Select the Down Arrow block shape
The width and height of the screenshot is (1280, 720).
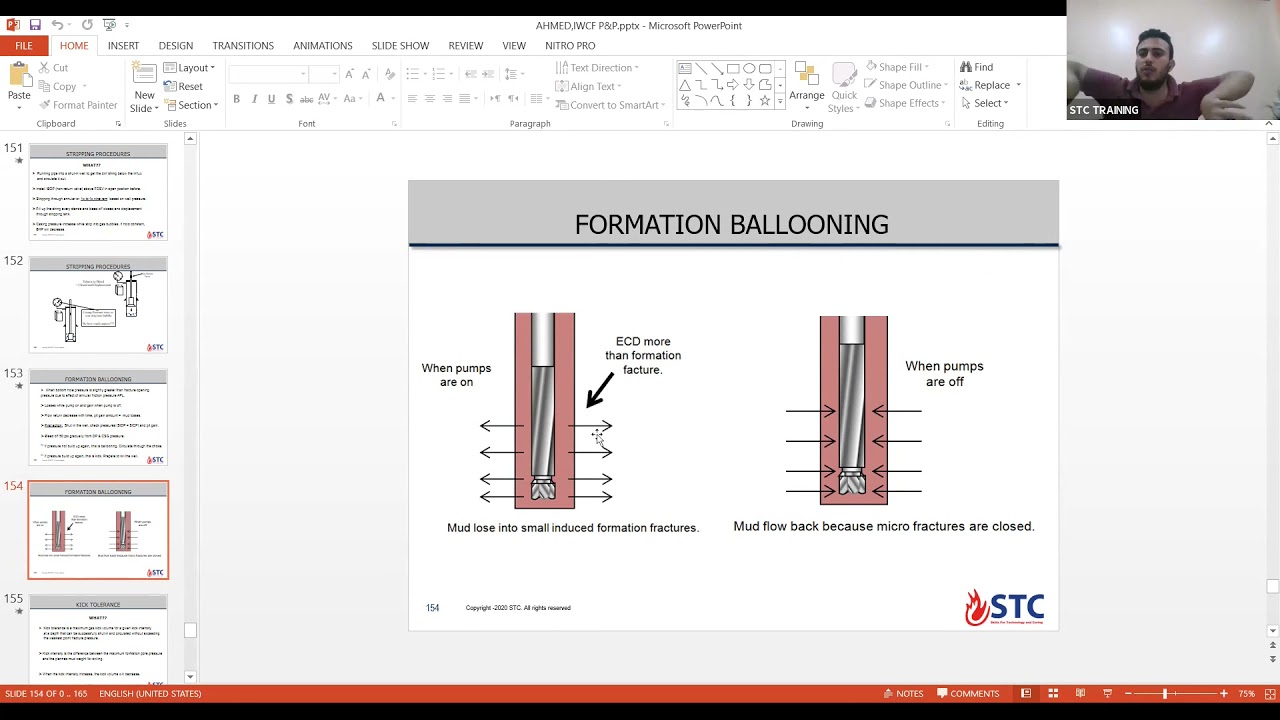click(749, 85)
